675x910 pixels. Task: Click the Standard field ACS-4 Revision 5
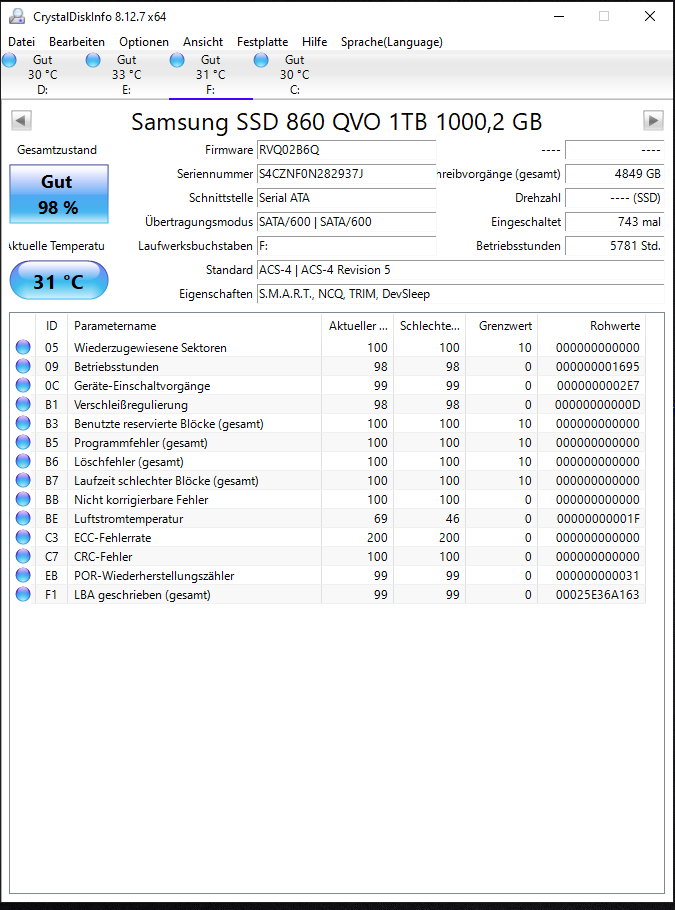[x=461, y=270]
